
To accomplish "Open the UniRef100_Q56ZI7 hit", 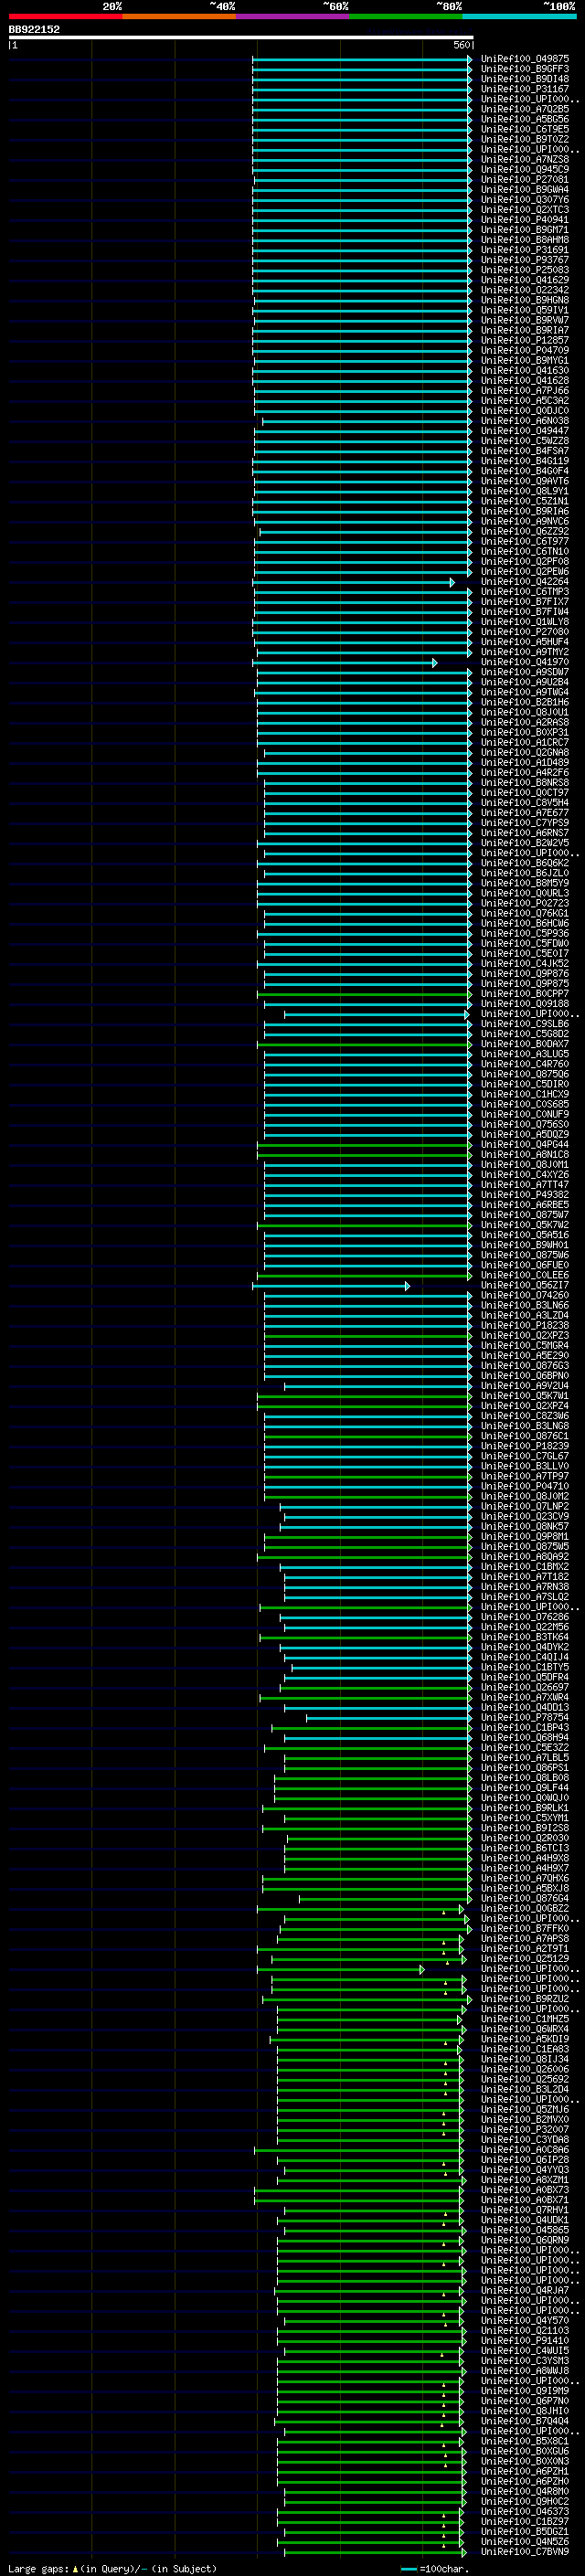I will [524, 1285].
